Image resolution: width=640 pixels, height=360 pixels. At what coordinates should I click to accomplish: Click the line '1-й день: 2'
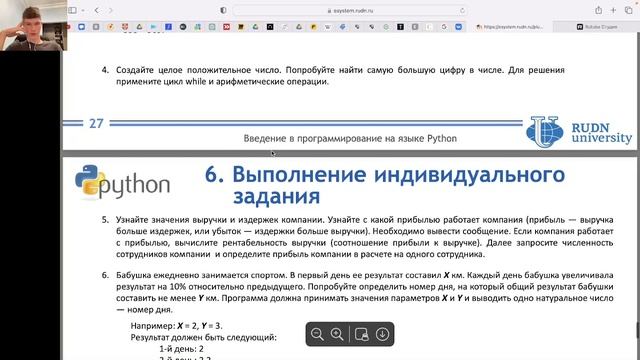click(181, 349)
